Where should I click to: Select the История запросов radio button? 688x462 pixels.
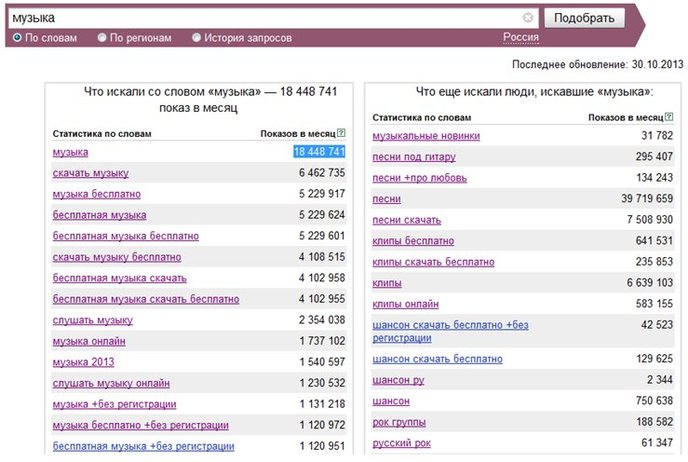coord(197,38)
